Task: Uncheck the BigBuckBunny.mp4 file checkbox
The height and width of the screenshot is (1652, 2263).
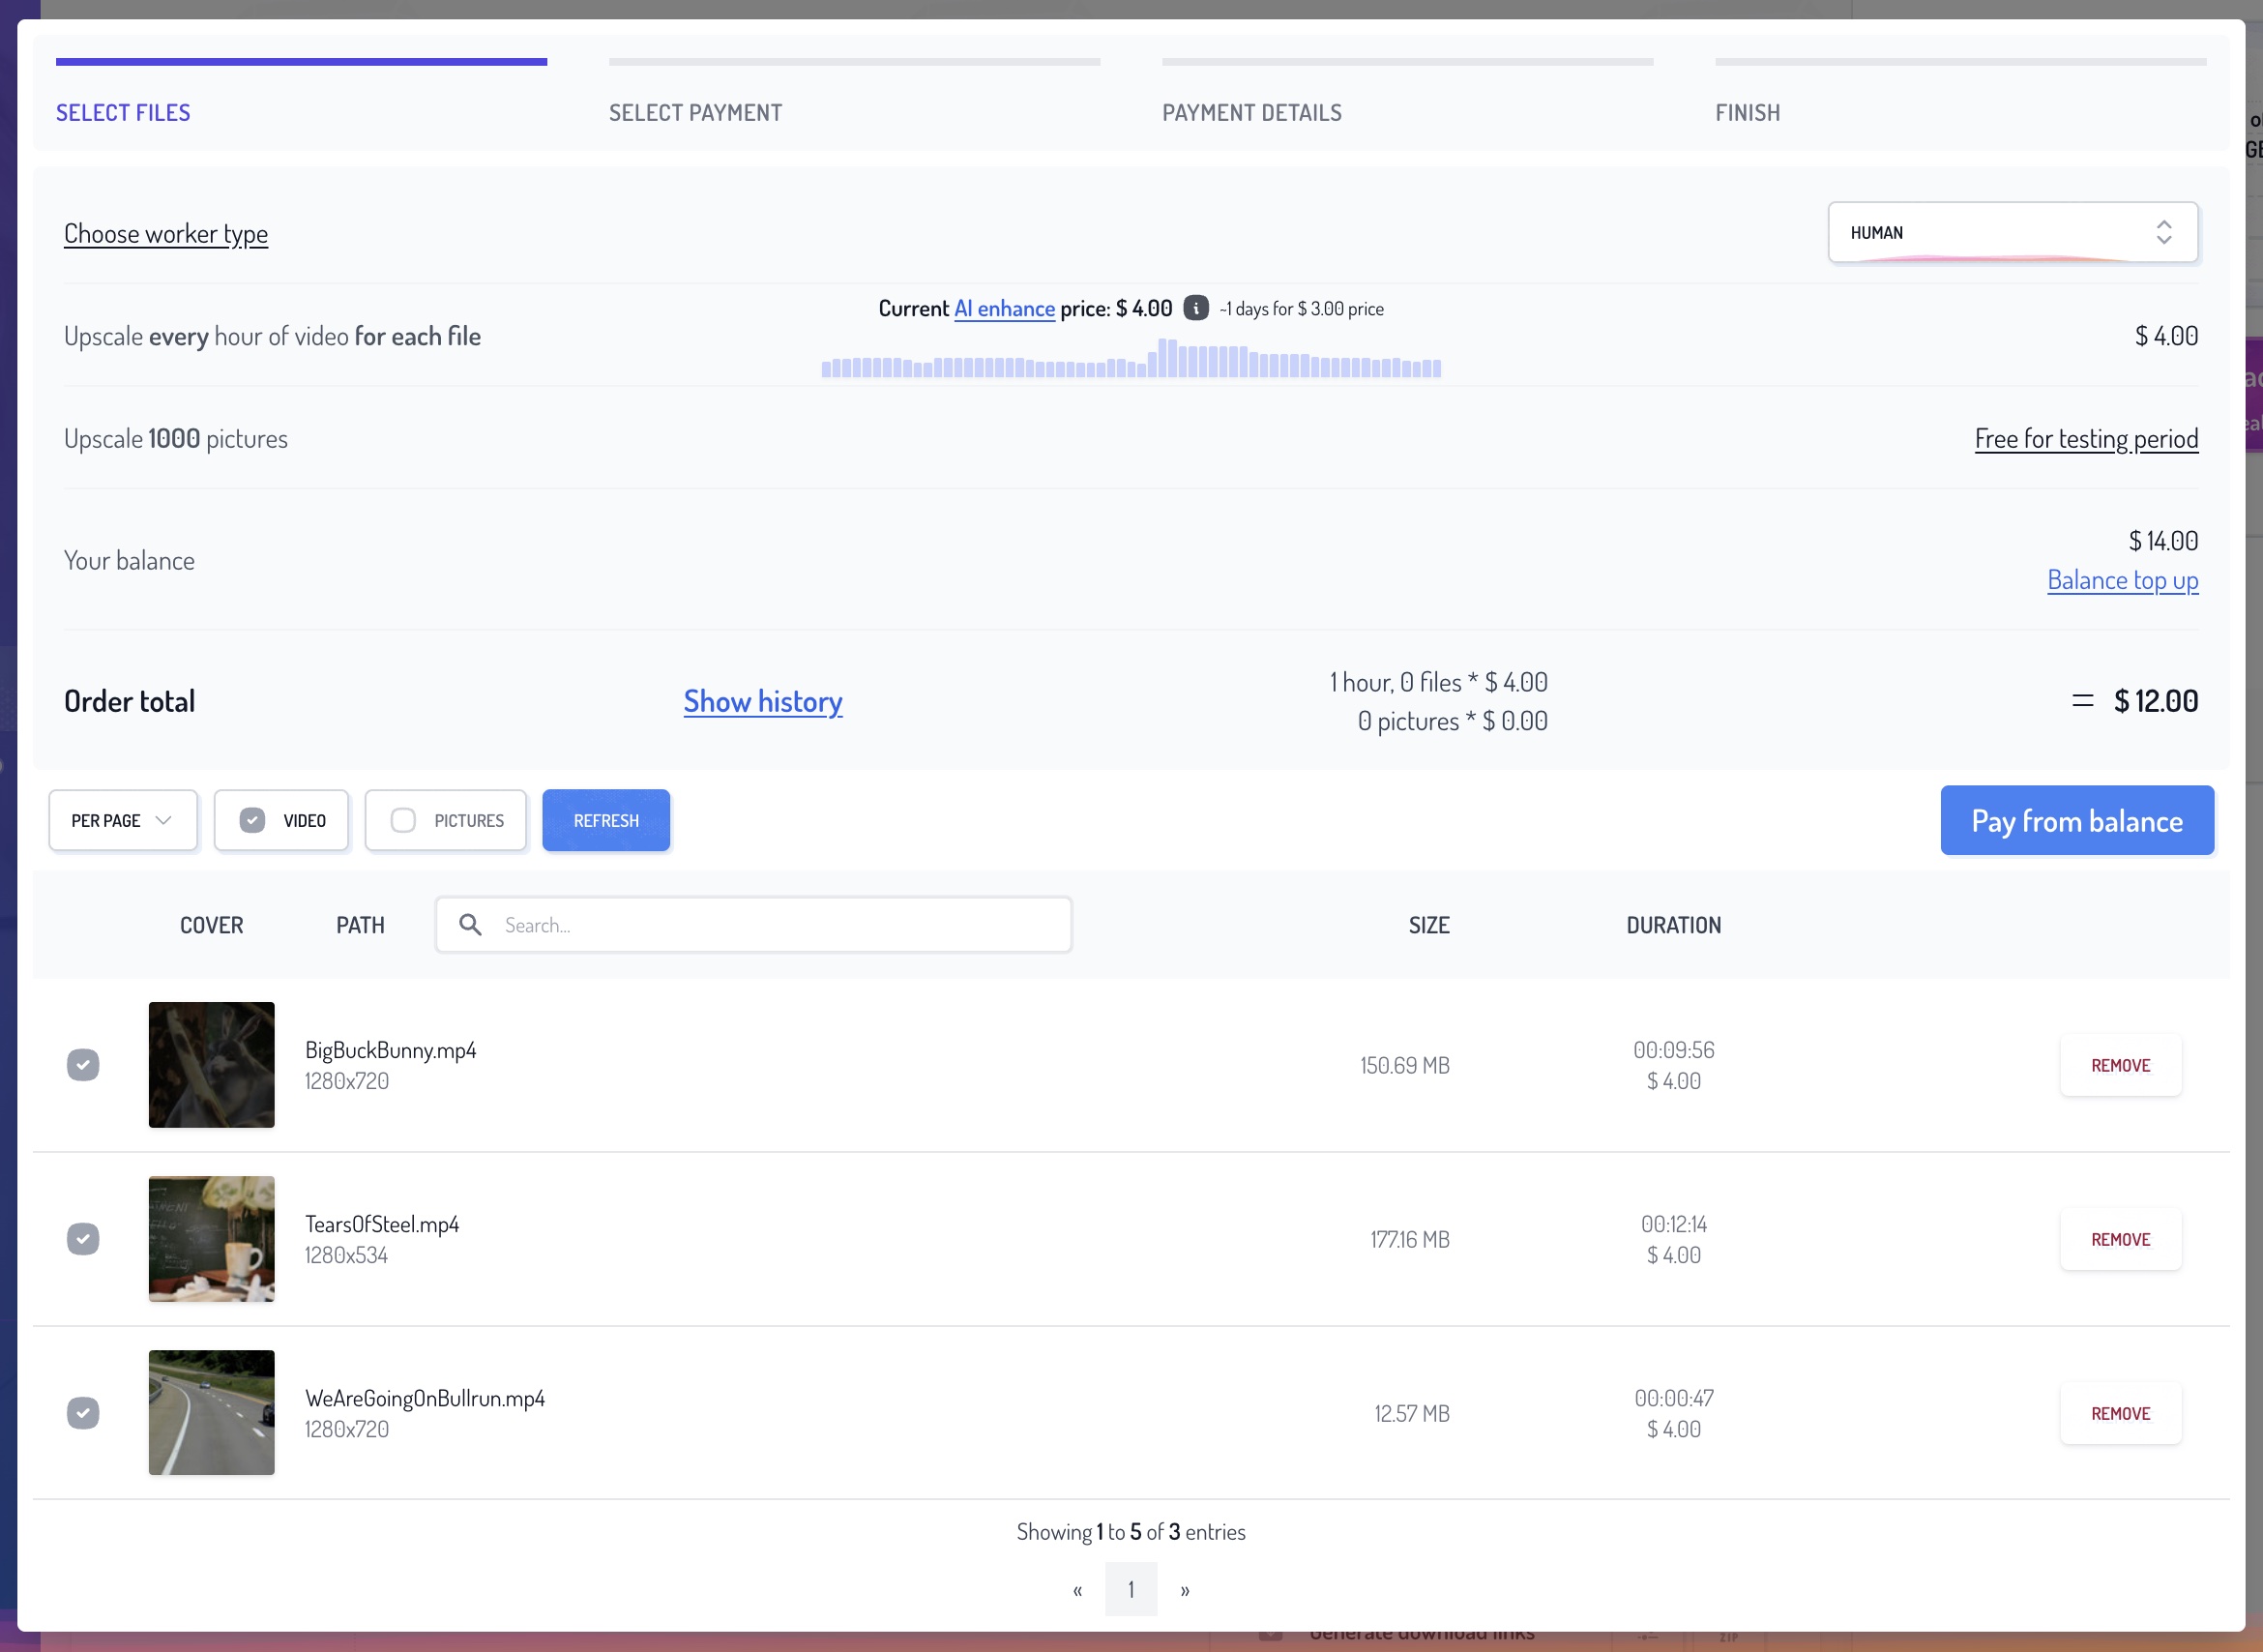Action: point(83,1065)
